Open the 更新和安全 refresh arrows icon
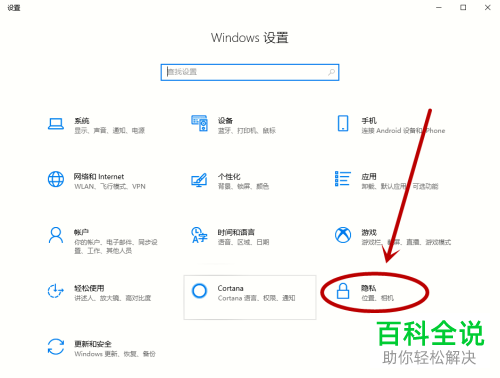 tap(56, 347)
